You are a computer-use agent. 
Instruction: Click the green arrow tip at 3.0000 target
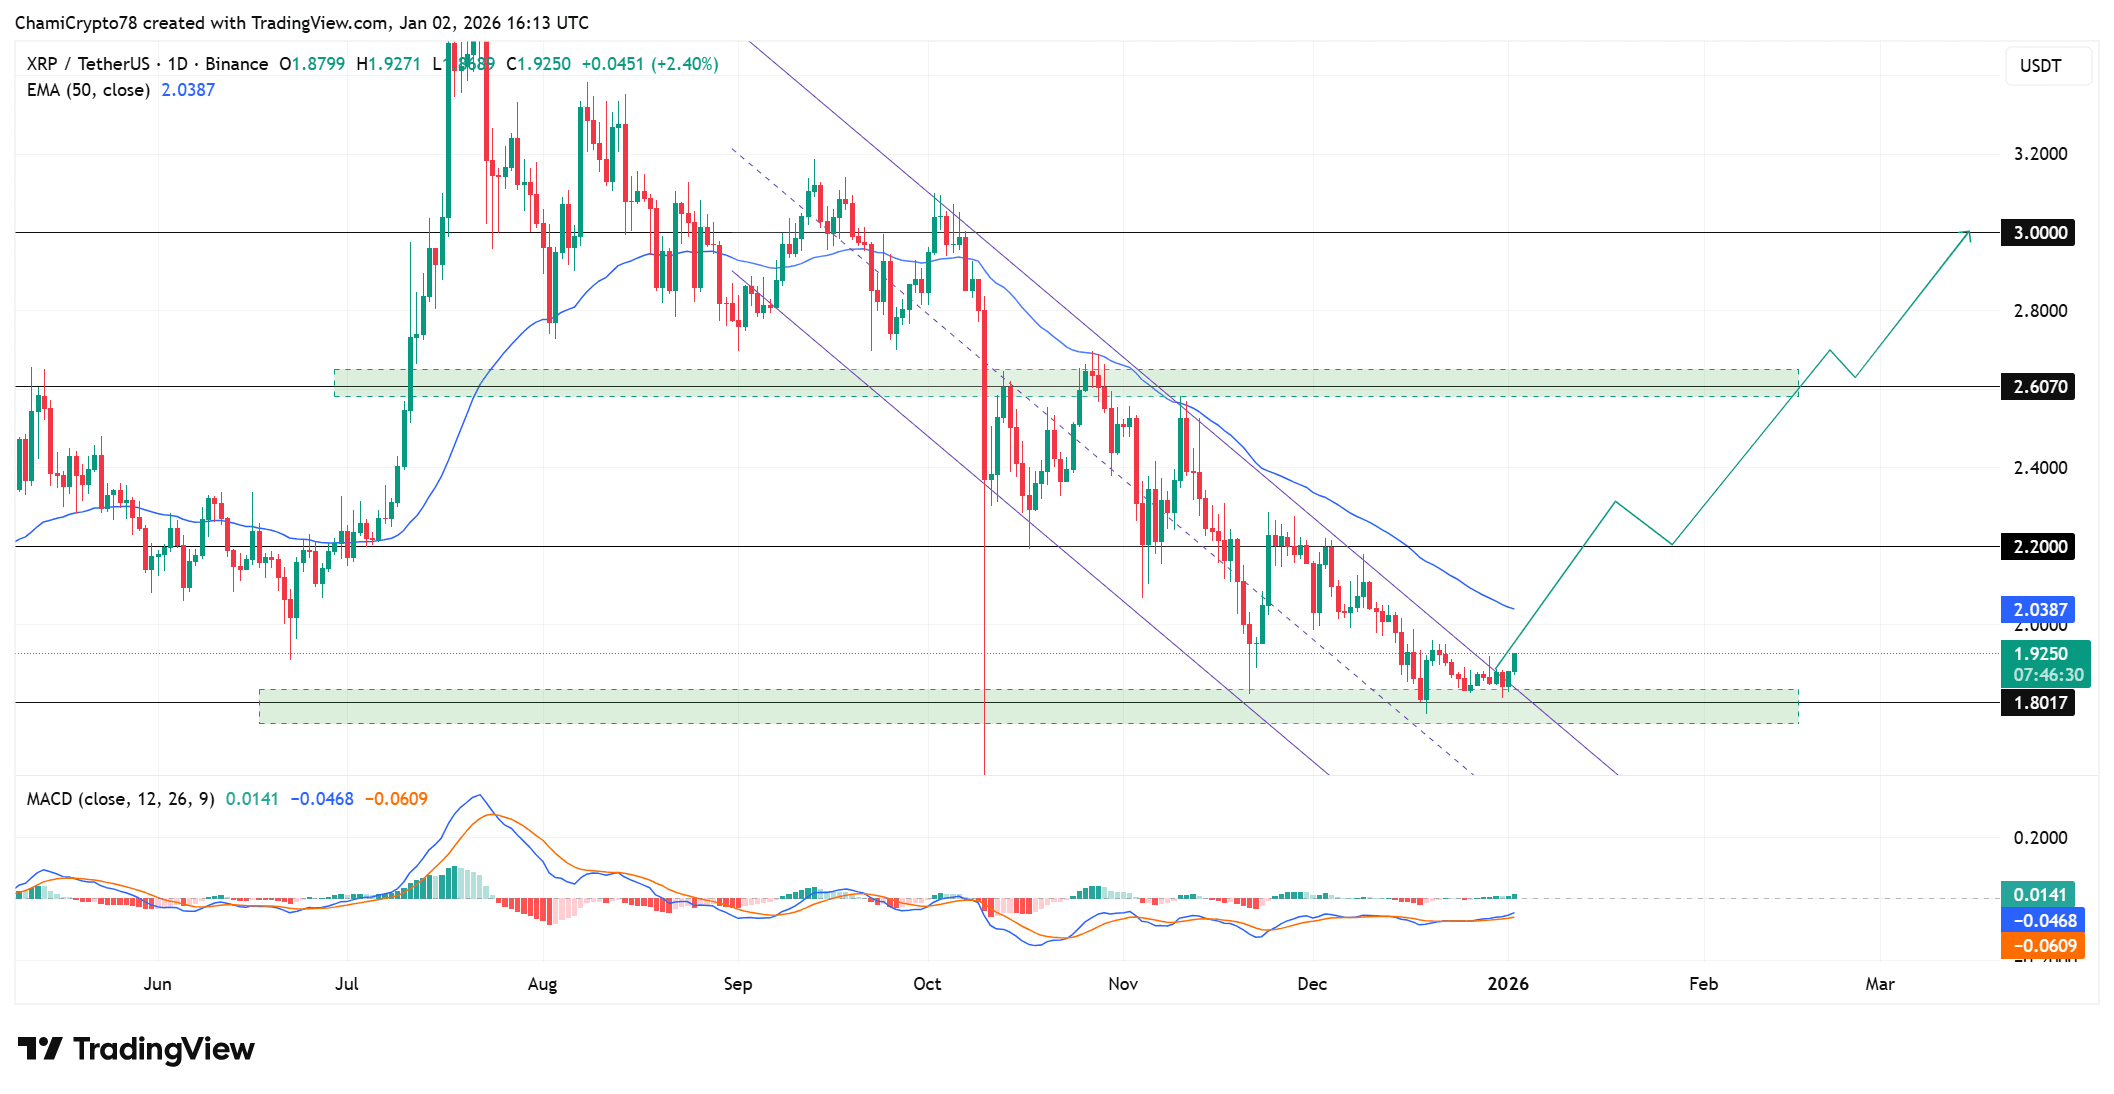(1969, 233)
